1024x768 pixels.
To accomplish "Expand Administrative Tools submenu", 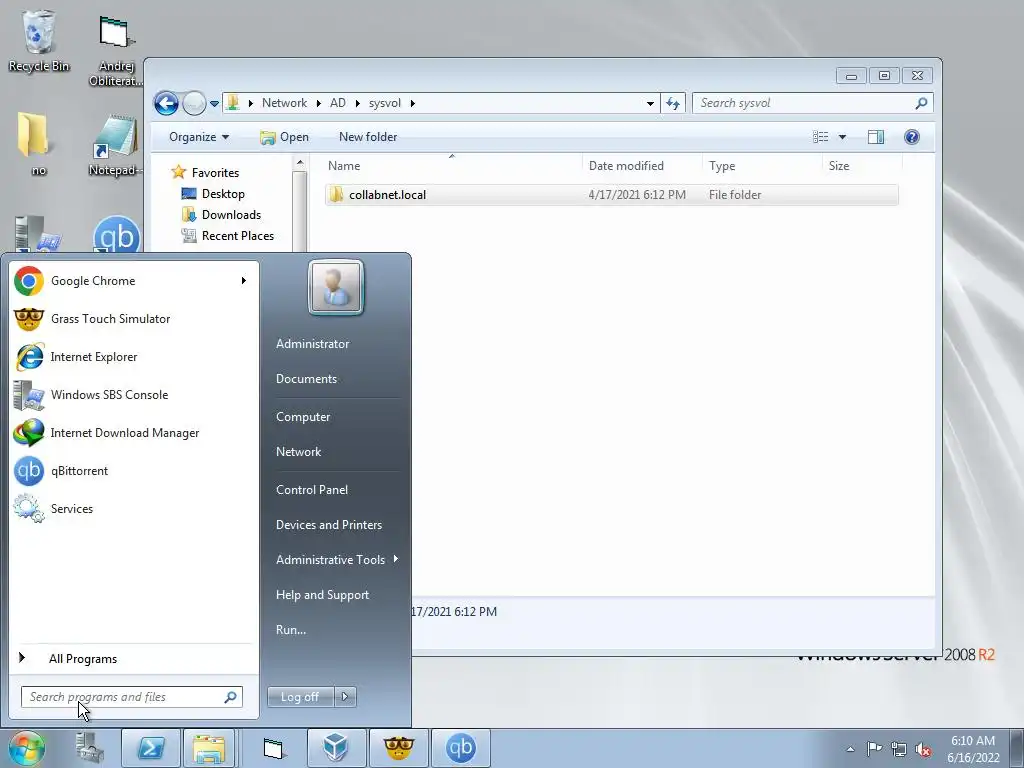I will pos(336,560).
